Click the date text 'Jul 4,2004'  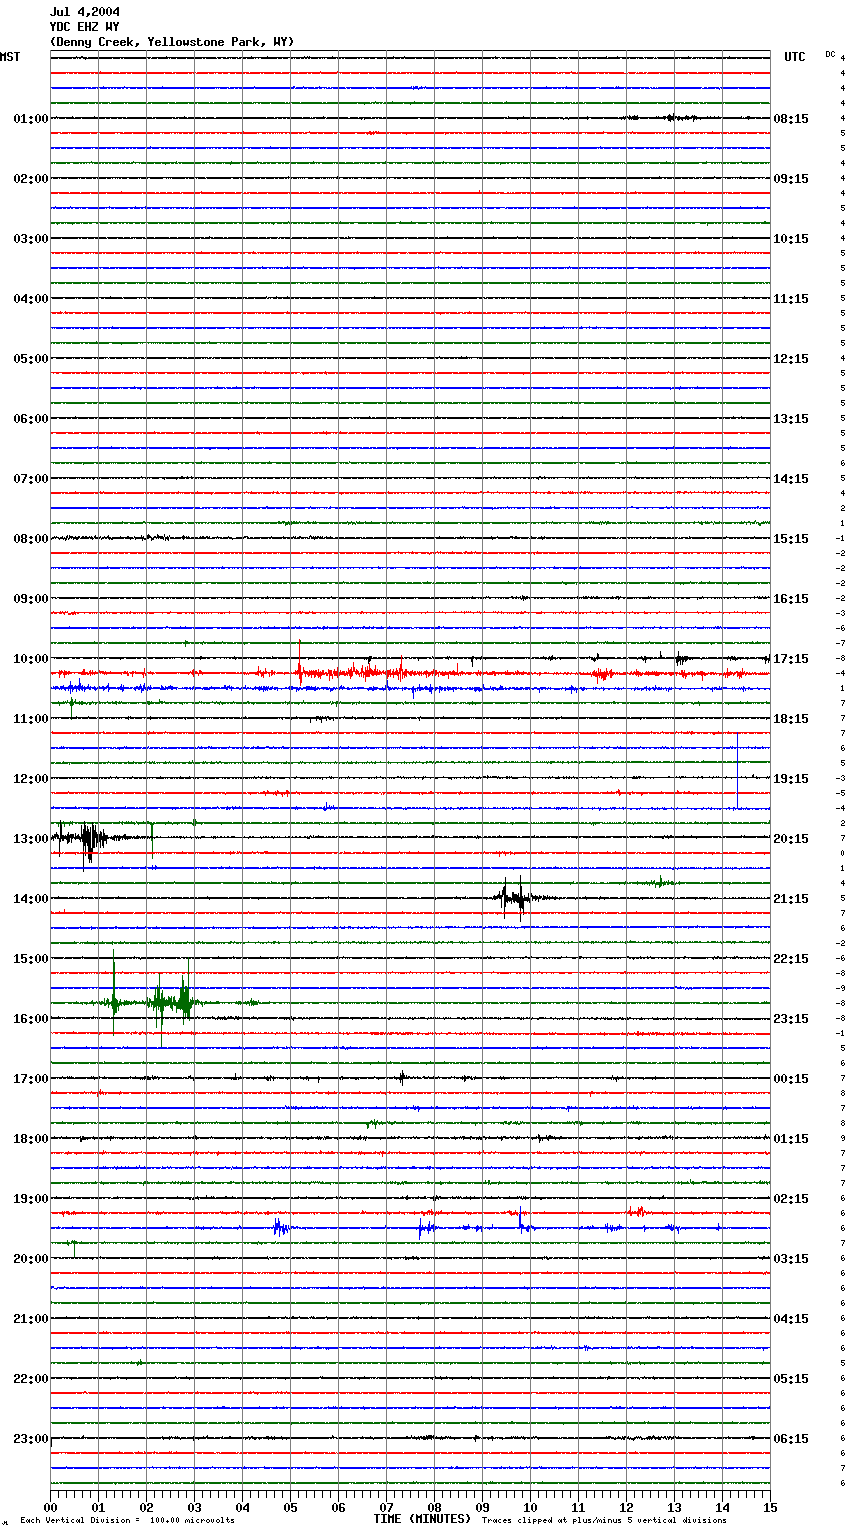[85, 12]
